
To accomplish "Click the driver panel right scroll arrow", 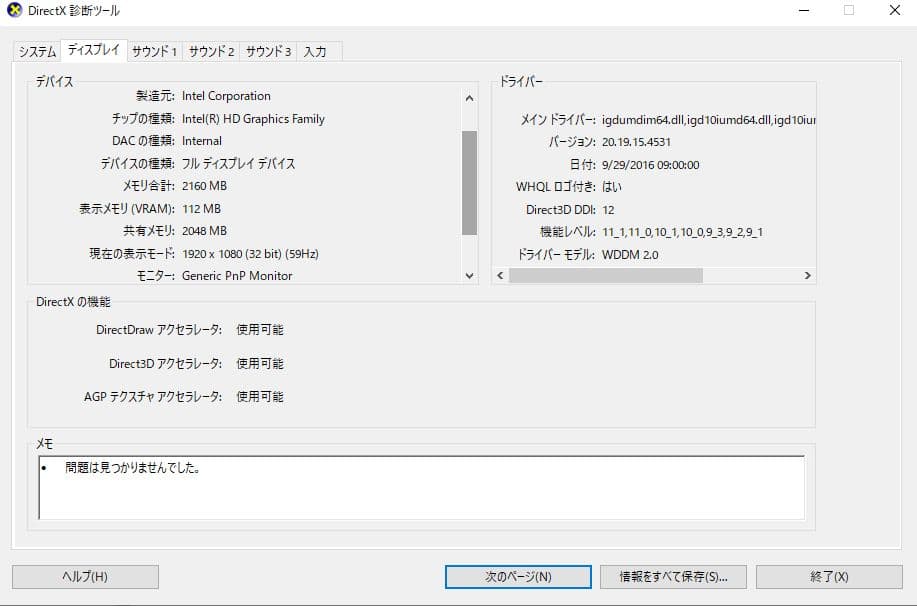I will click(808, 273).
